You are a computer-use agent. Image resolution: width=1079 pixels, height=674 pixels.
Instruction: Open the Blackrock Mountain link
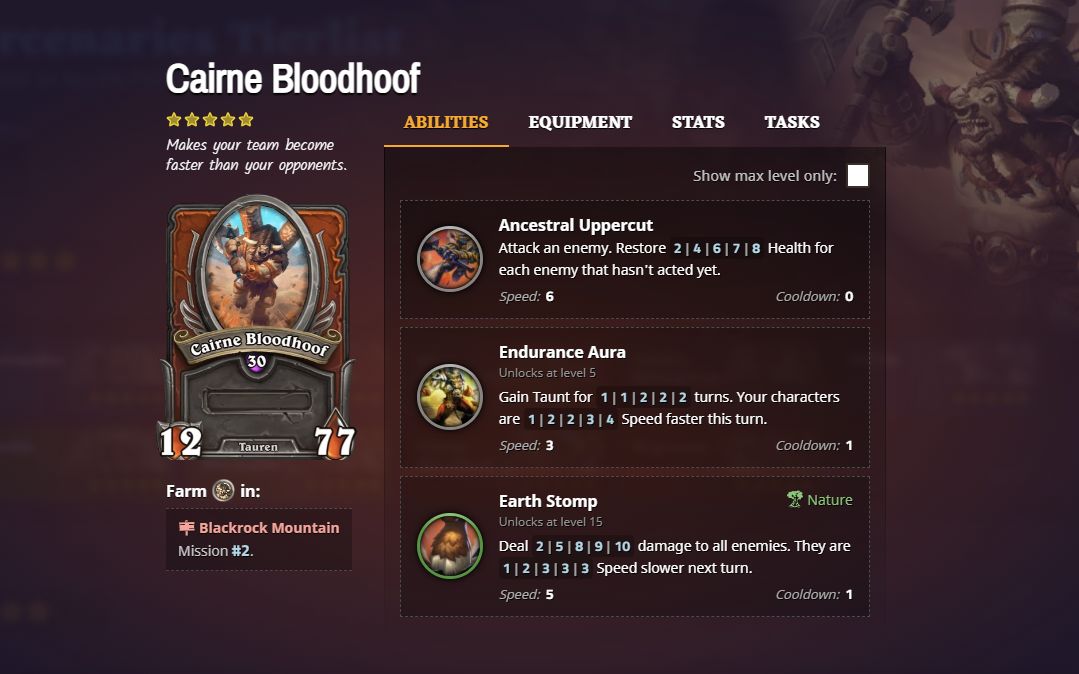point(269,528)
